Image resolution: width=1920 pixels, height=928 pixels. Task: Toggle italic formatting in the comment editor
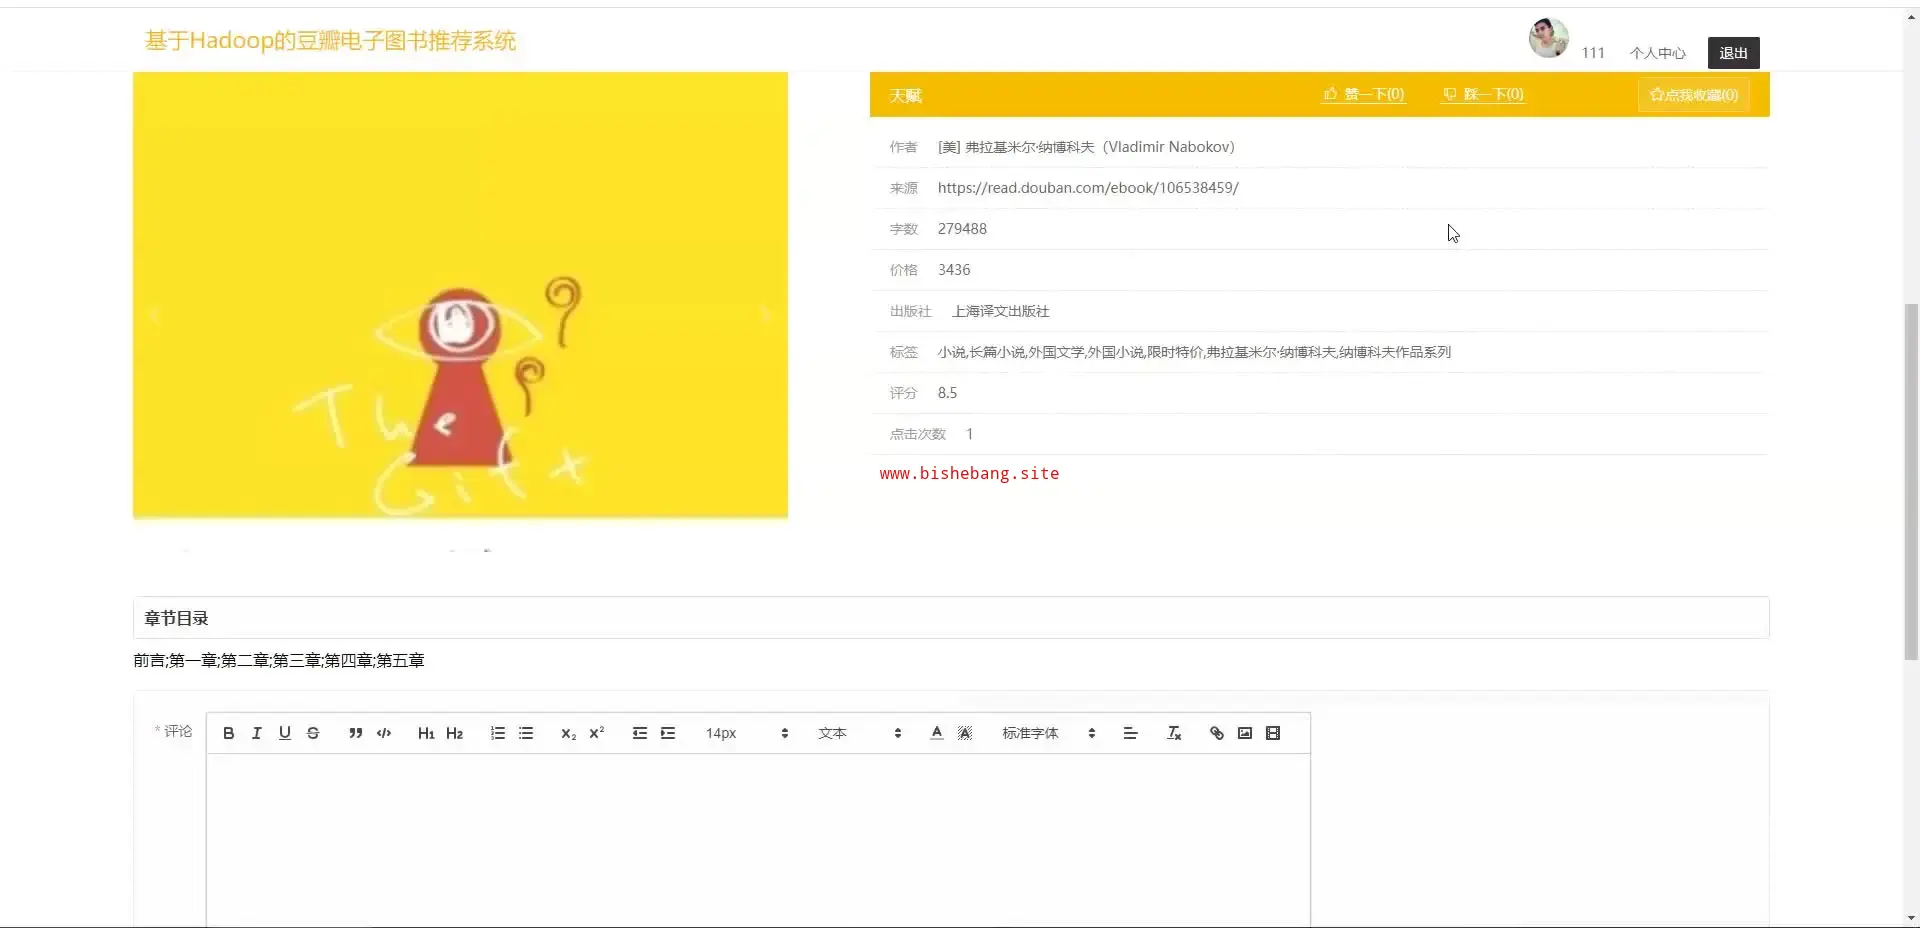[x=257, y=733]
